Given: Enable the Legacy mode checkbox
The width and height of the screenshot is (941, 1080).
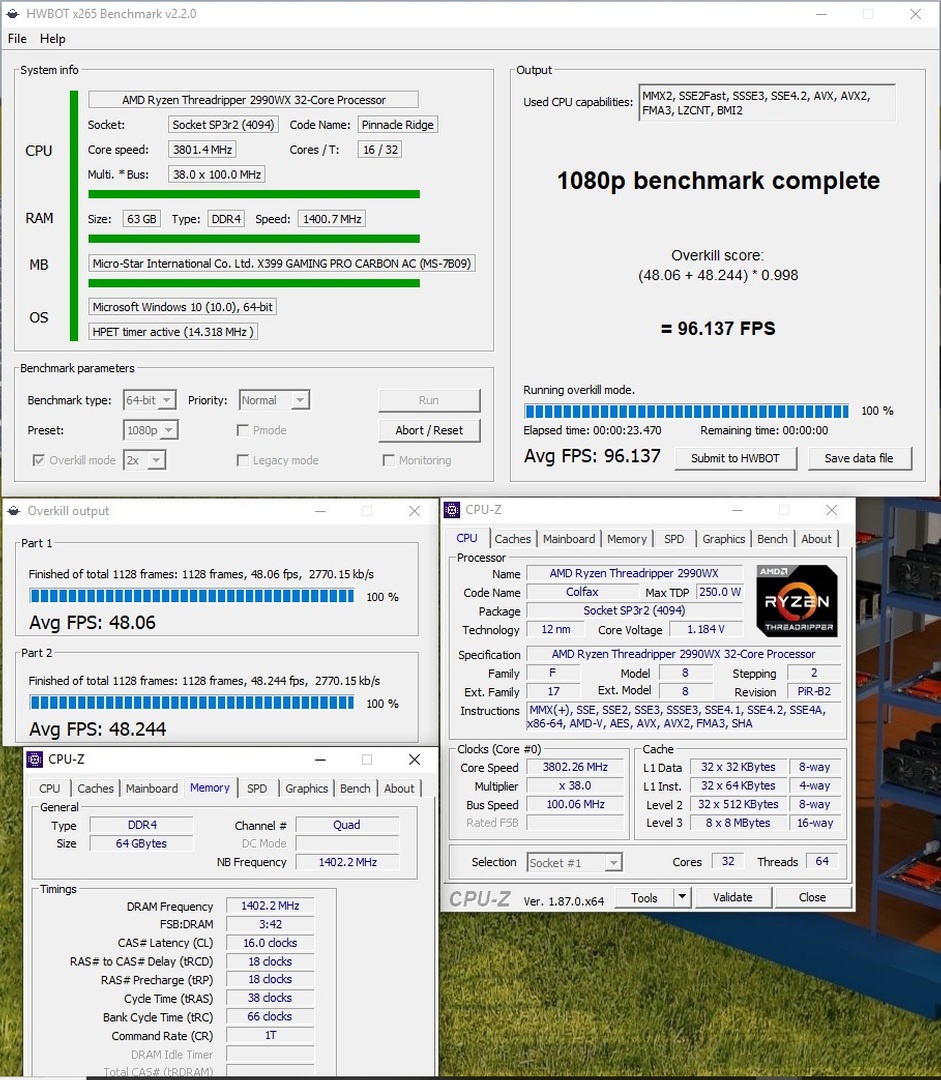Looking at the screenshot, I should 242,460.
